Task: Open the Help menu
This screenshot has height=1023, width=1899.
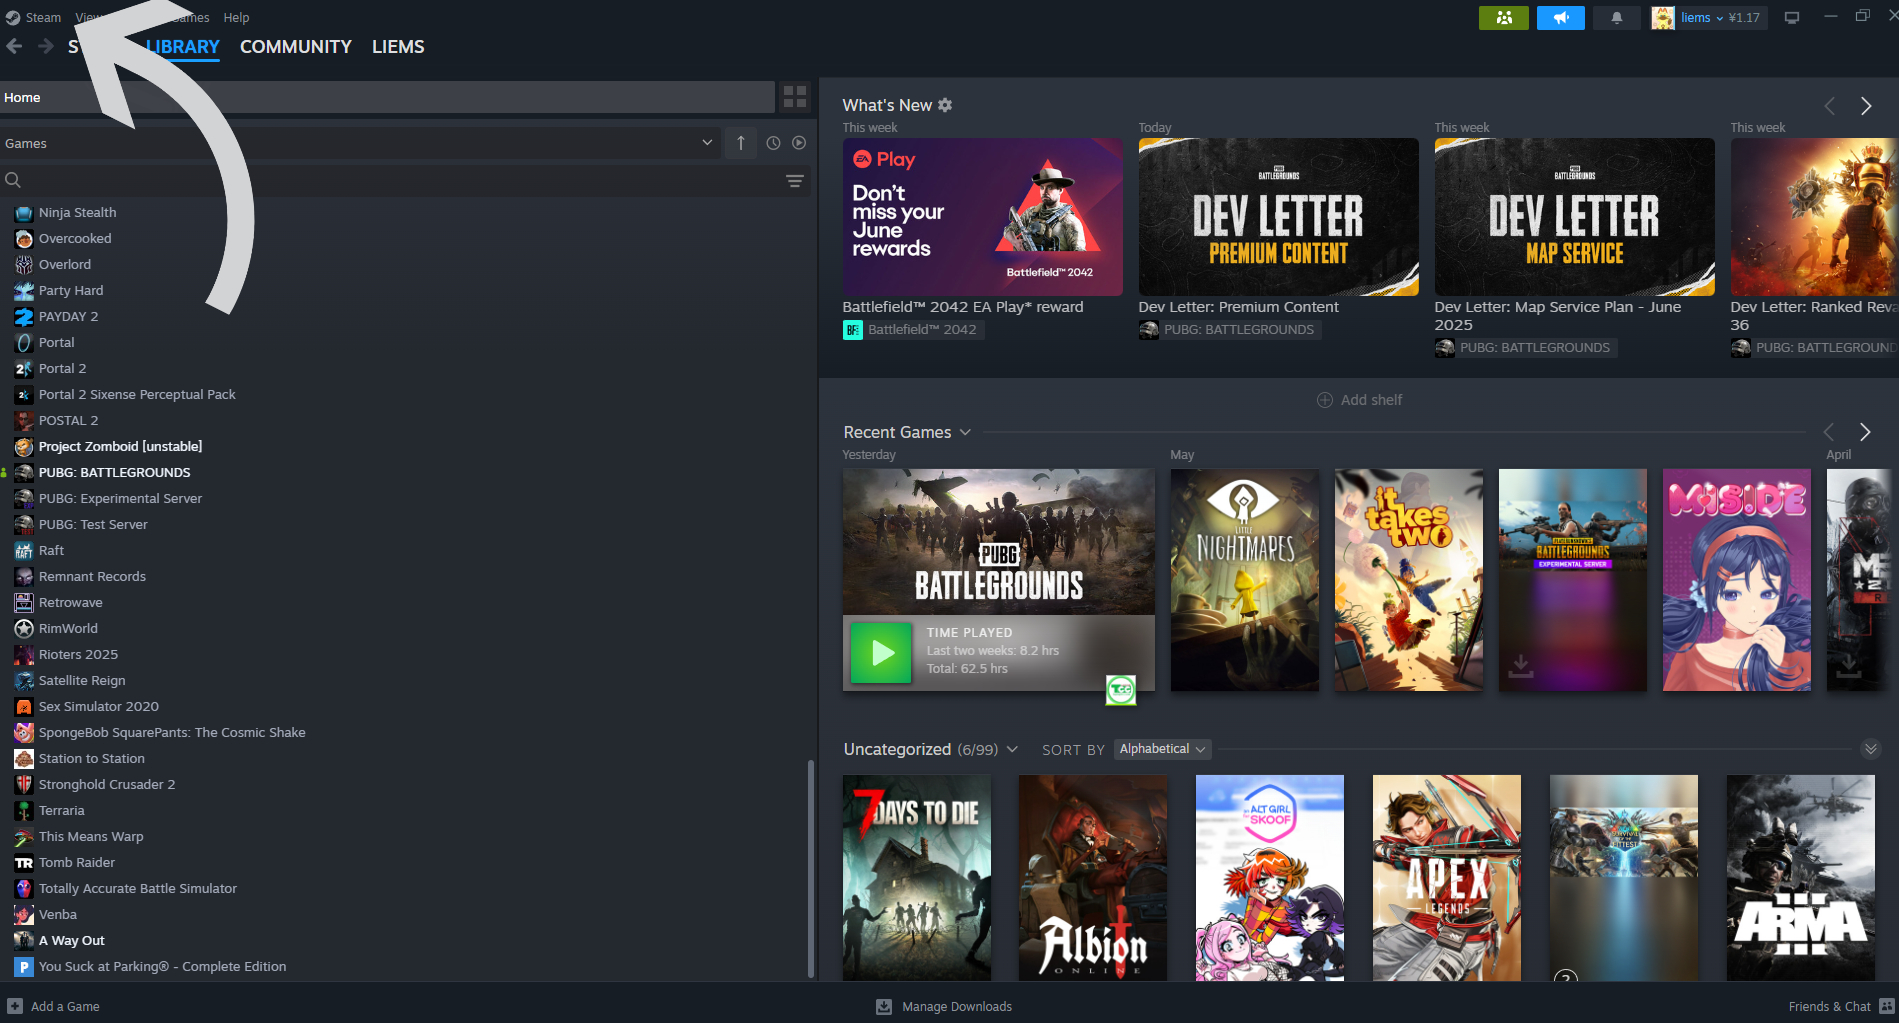Action: pyautogui.click(x=236, y=18)
